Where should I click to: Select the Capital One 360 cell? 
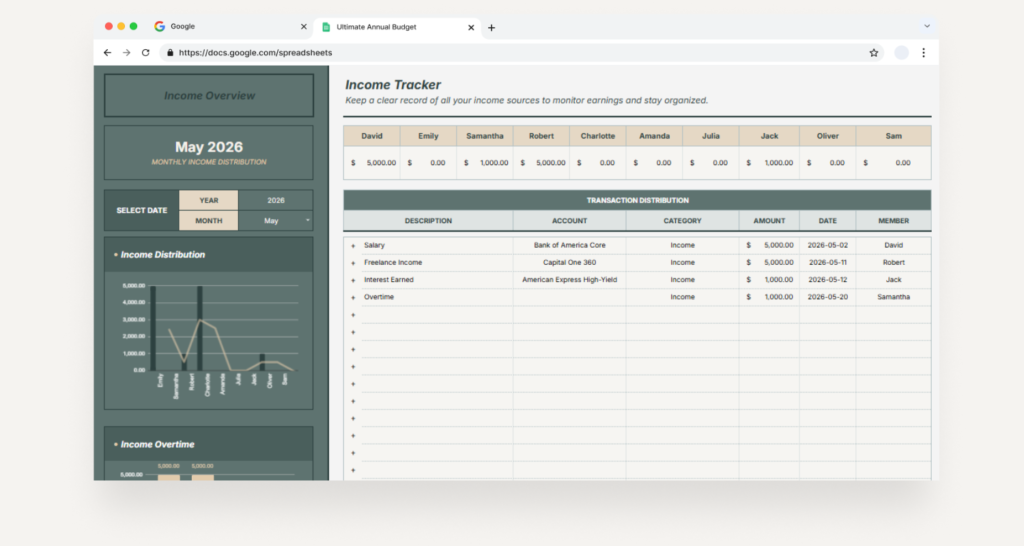tap(569, 263)
